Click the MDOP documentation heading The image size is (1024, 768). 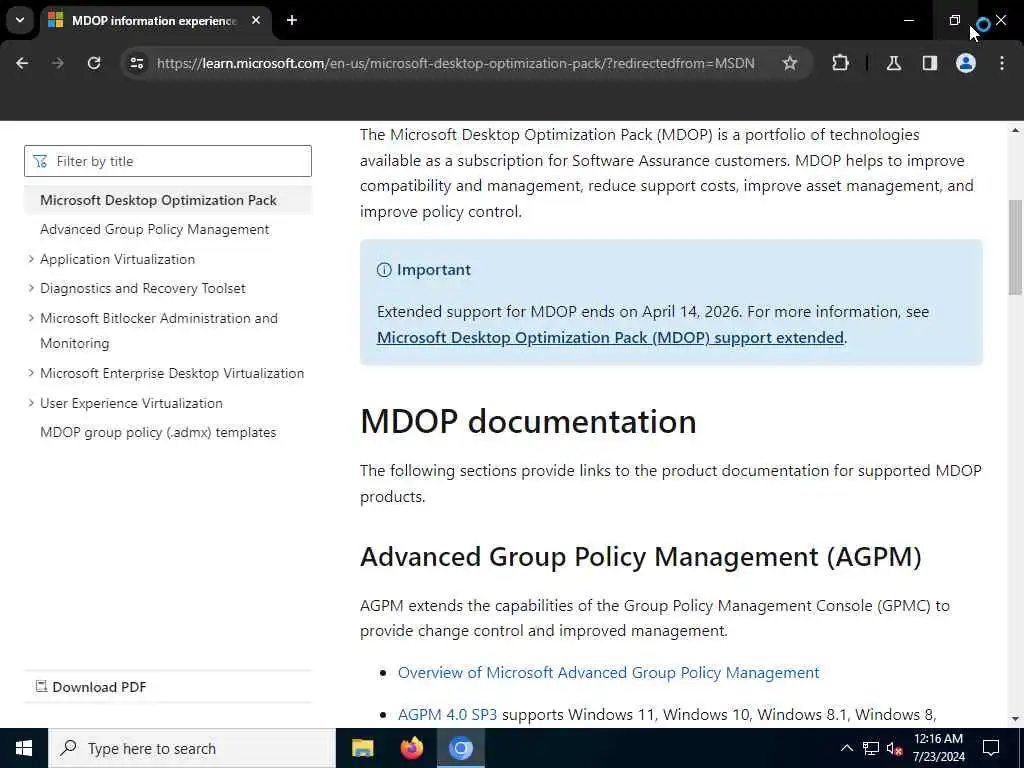[528, 421]
